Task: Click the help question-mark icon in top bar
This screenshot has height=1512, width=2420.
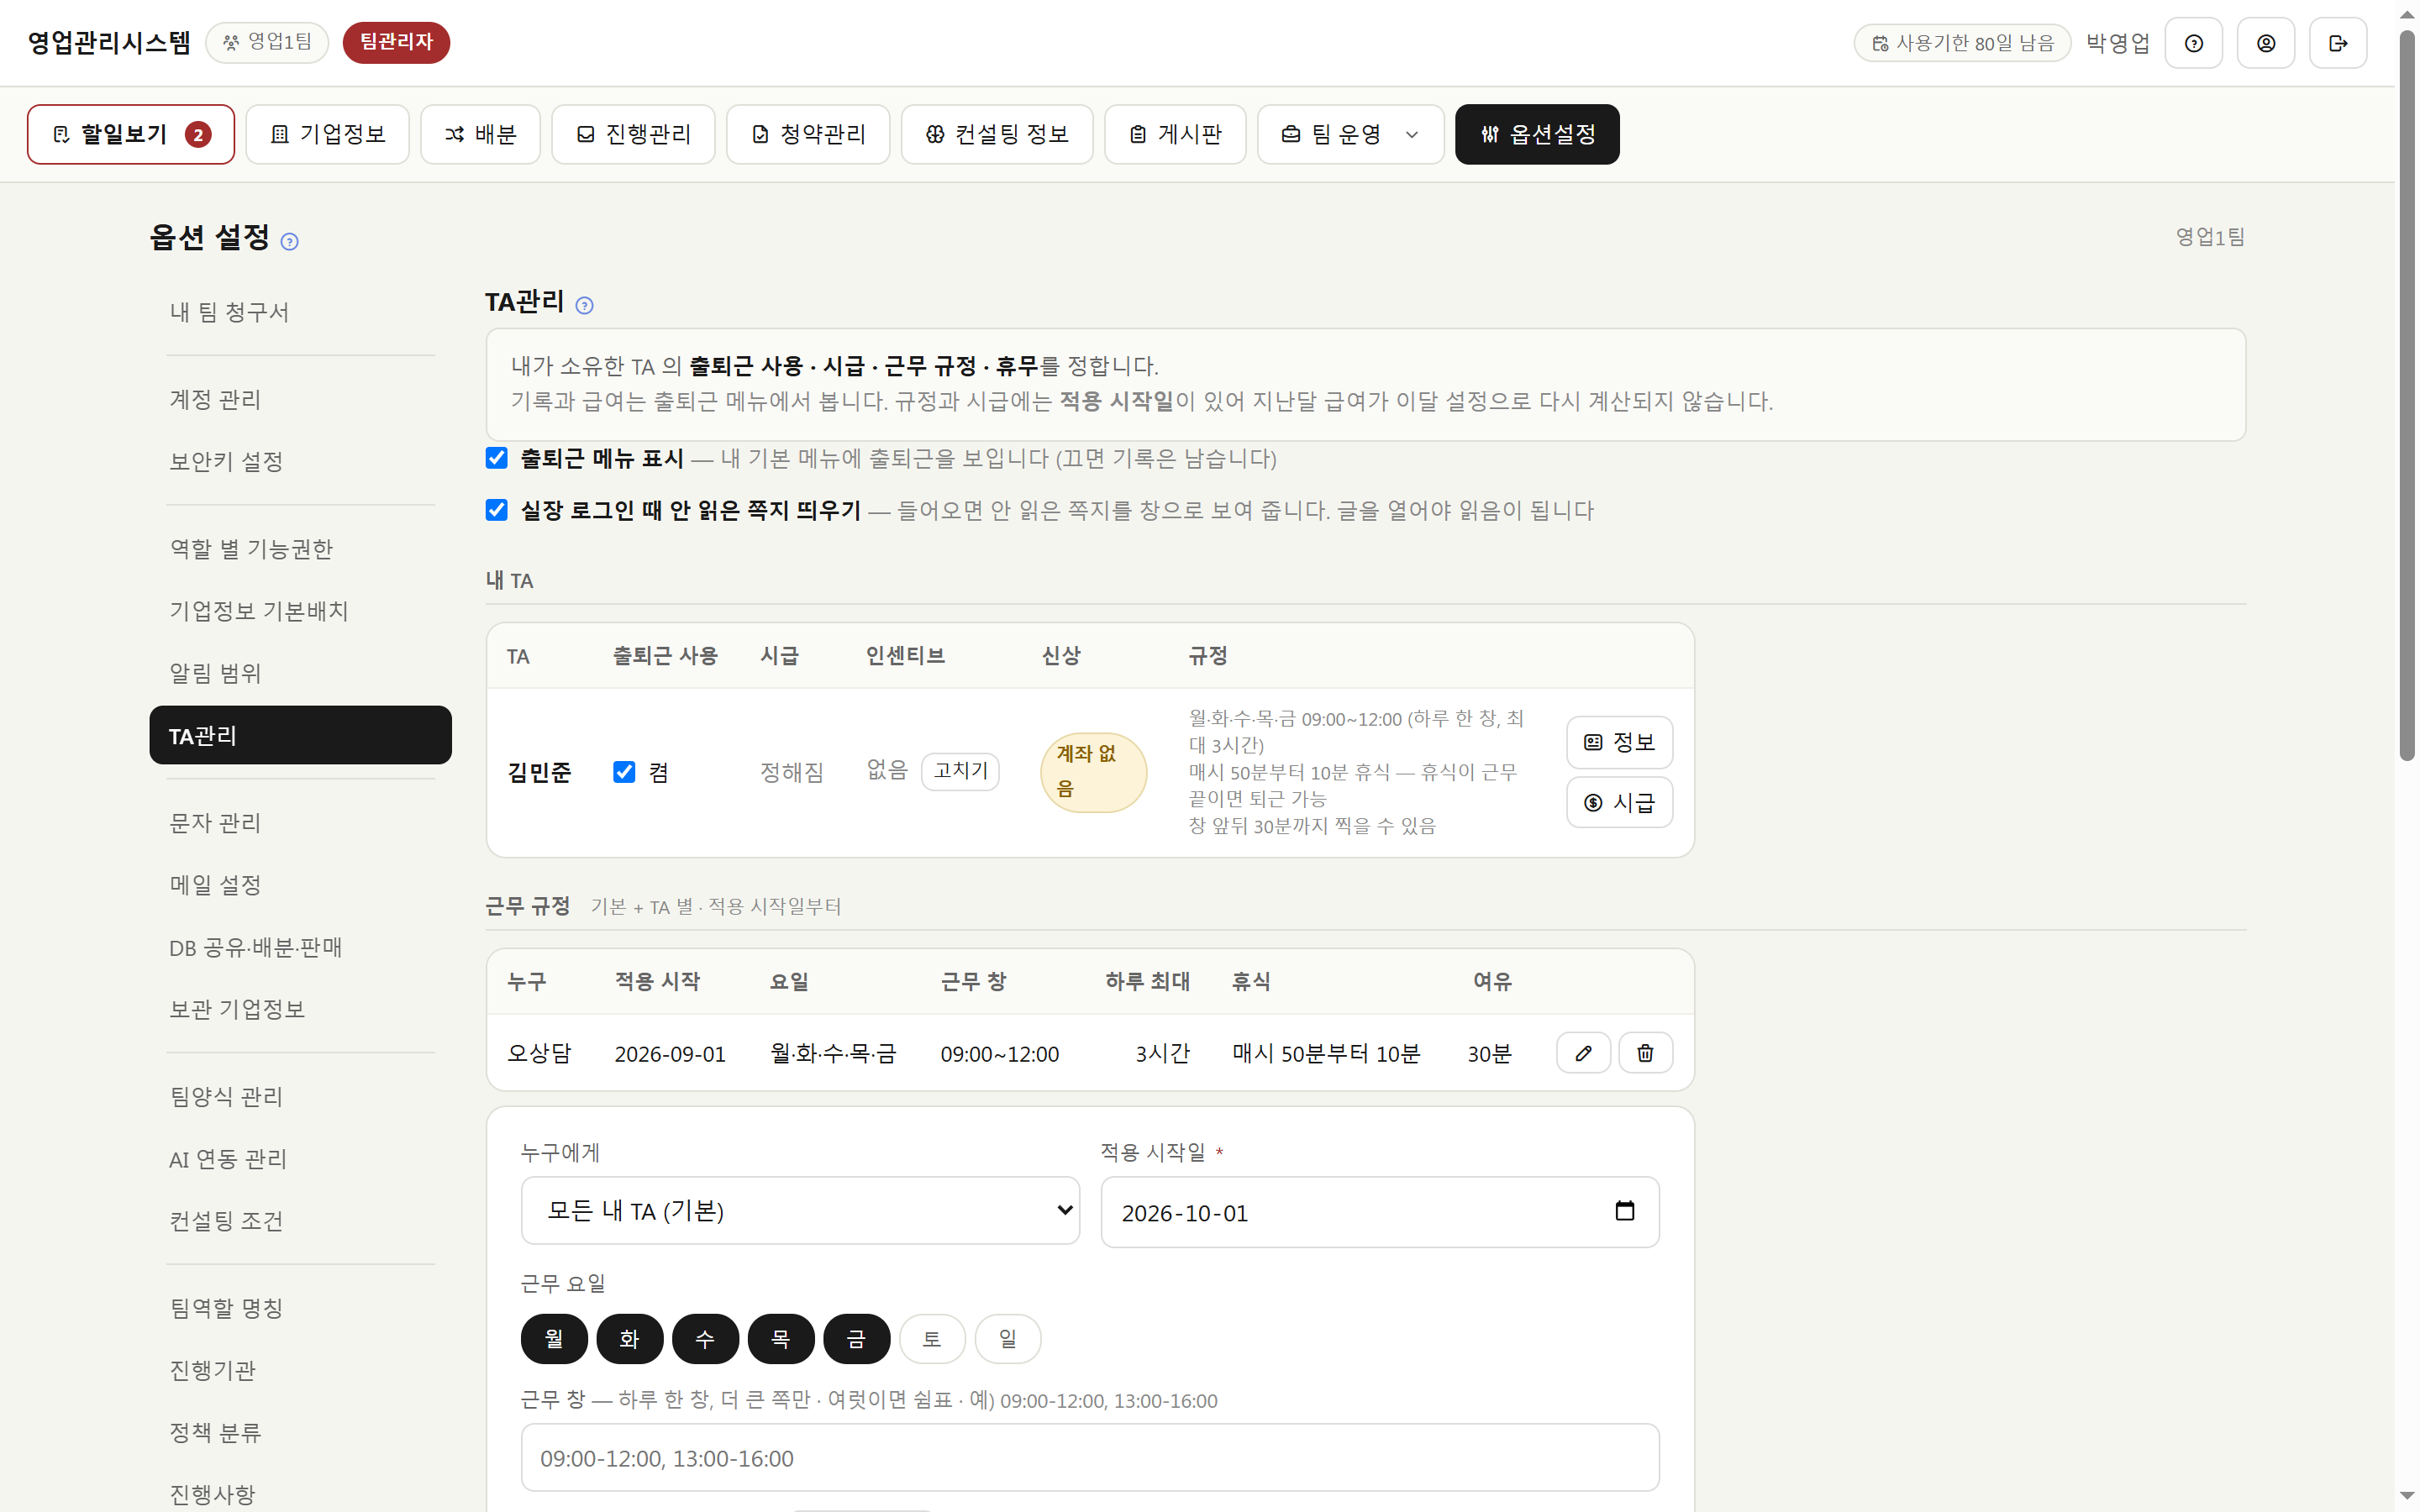Action: tap(2193, 43)
